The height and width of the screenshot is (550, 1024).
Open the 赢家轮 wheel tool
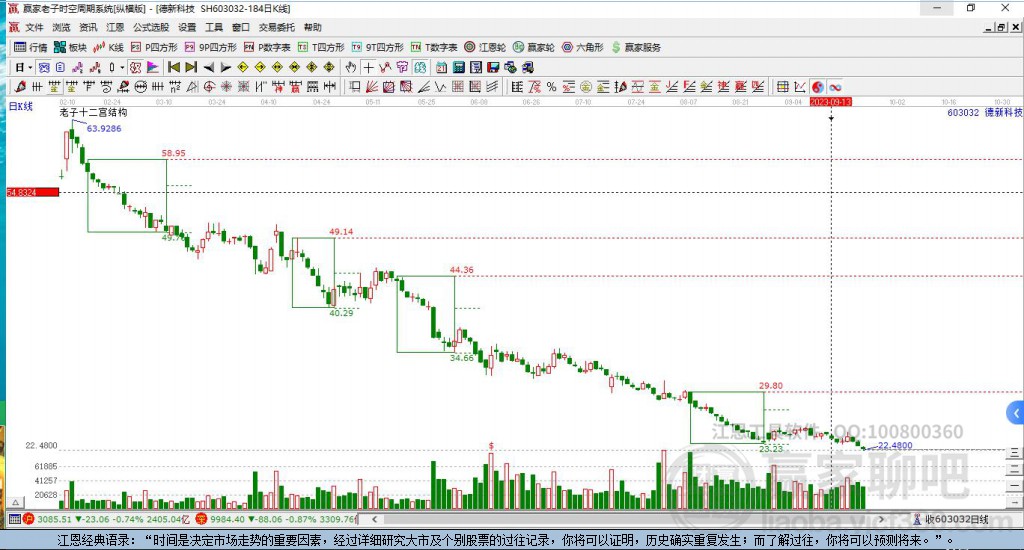[x=534, y=47]
